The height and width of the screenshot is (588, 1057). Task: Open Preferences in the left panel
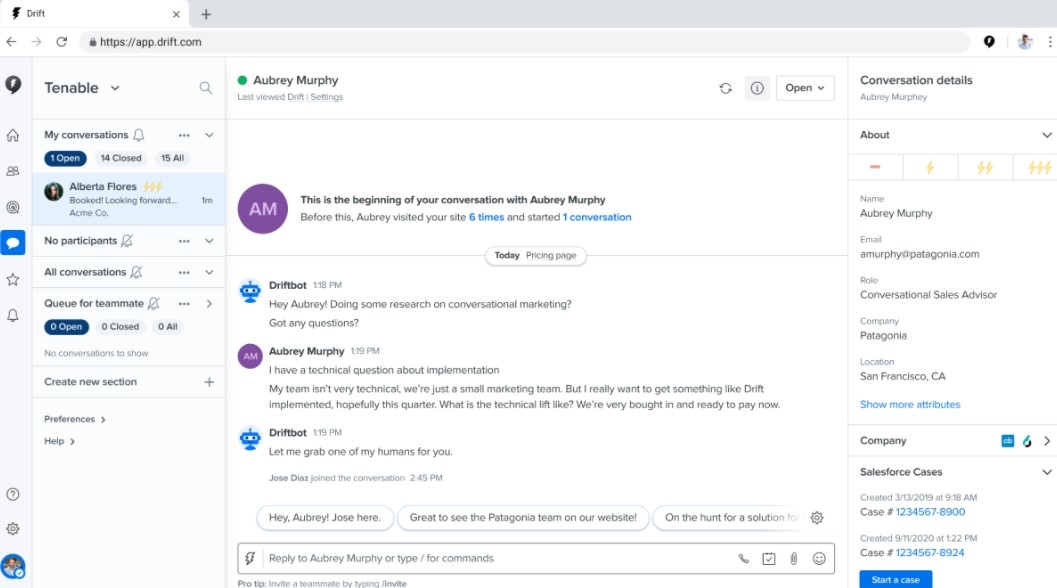pos(74,419)
